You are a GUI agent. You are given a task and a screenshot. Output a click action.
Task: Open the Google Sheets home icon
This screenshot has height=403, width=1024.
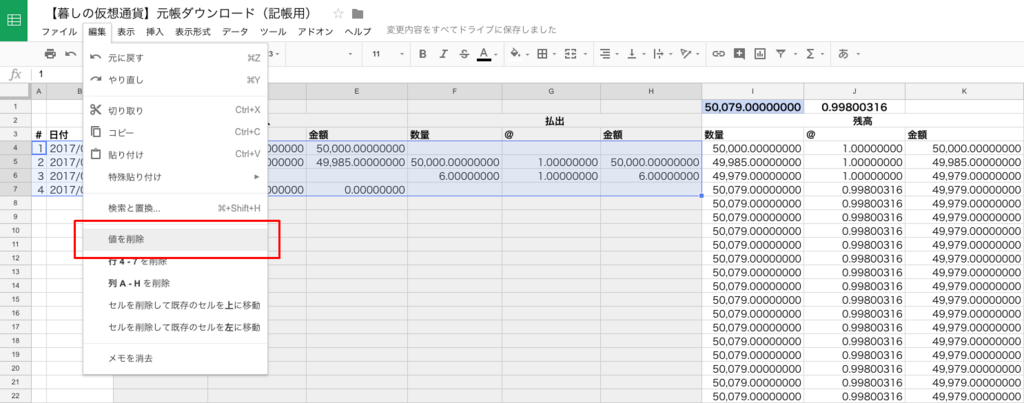13,20
